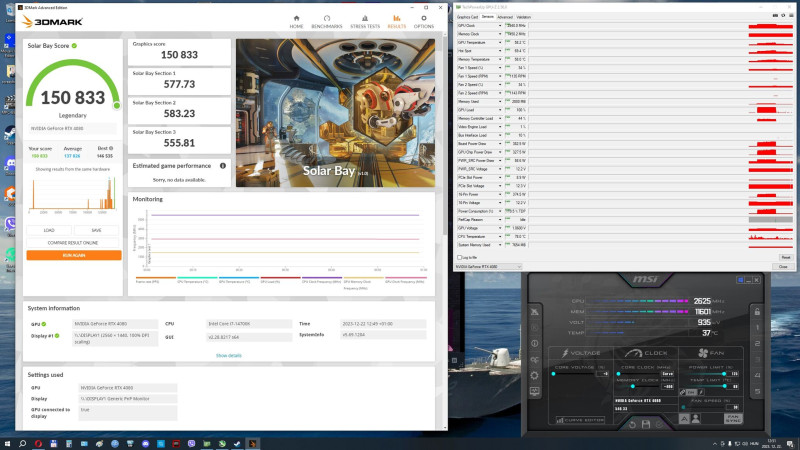
Task: Click the Windows Start button
Action: point(7,444)
